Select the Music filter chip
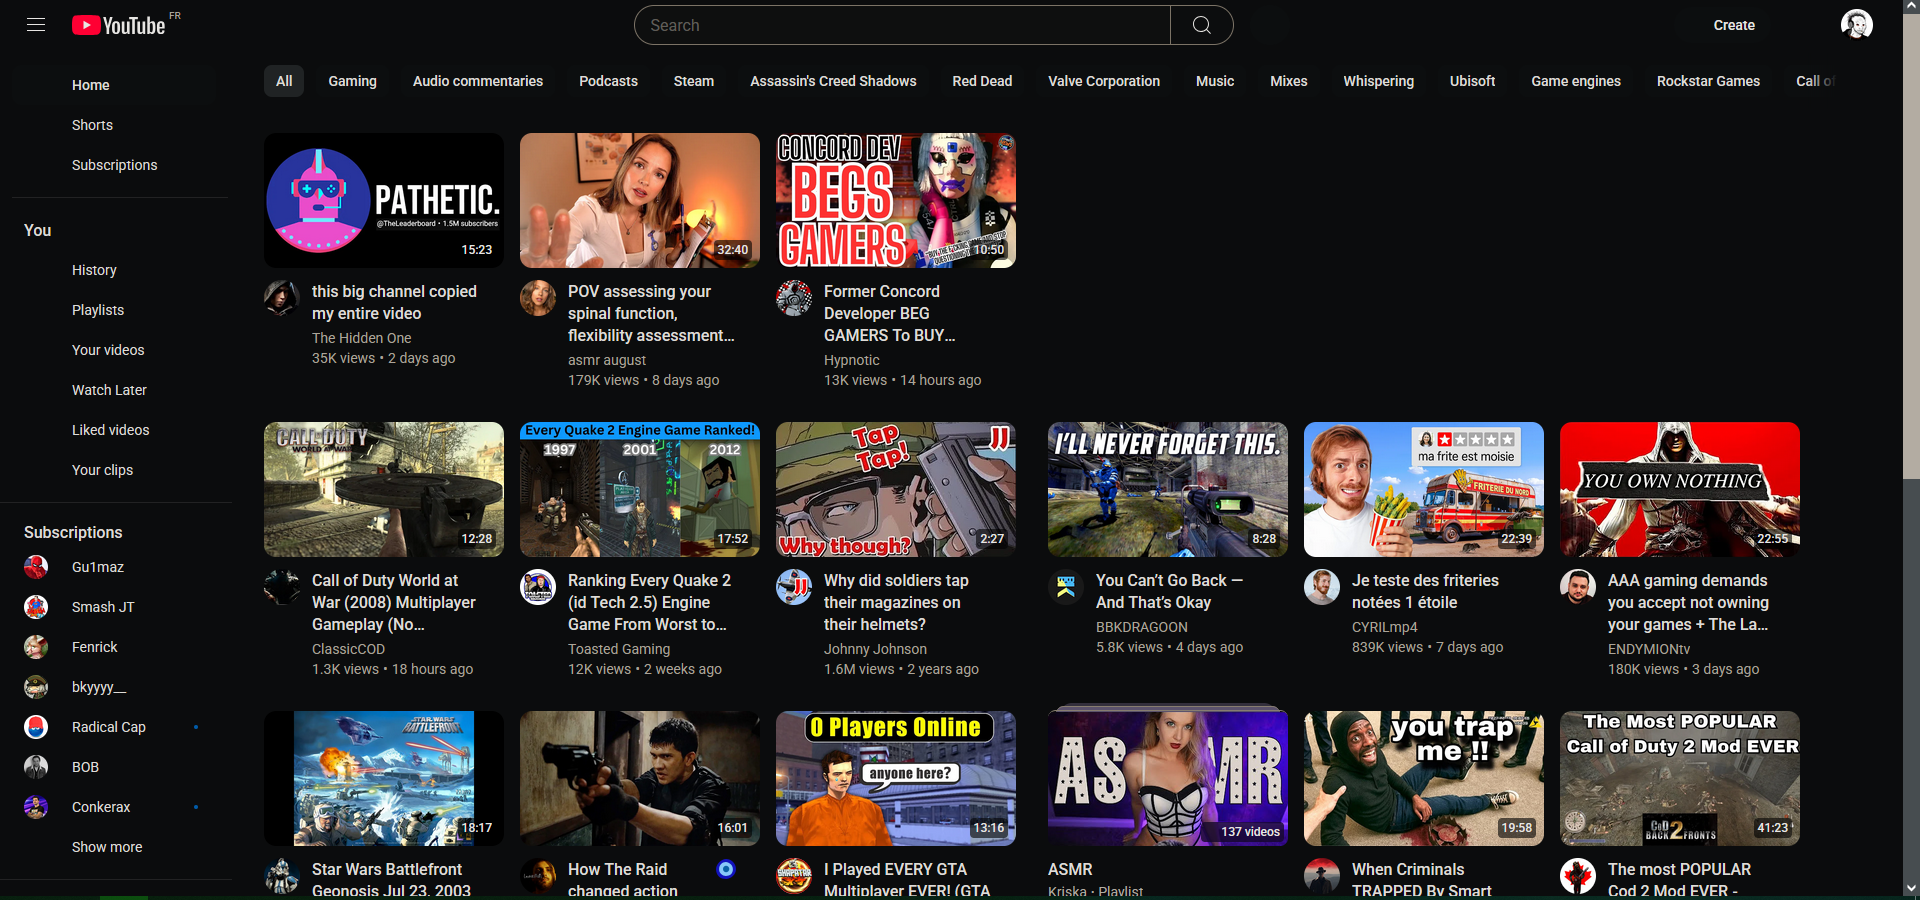Screen dimensions: 1920x900 (1215, 81)
